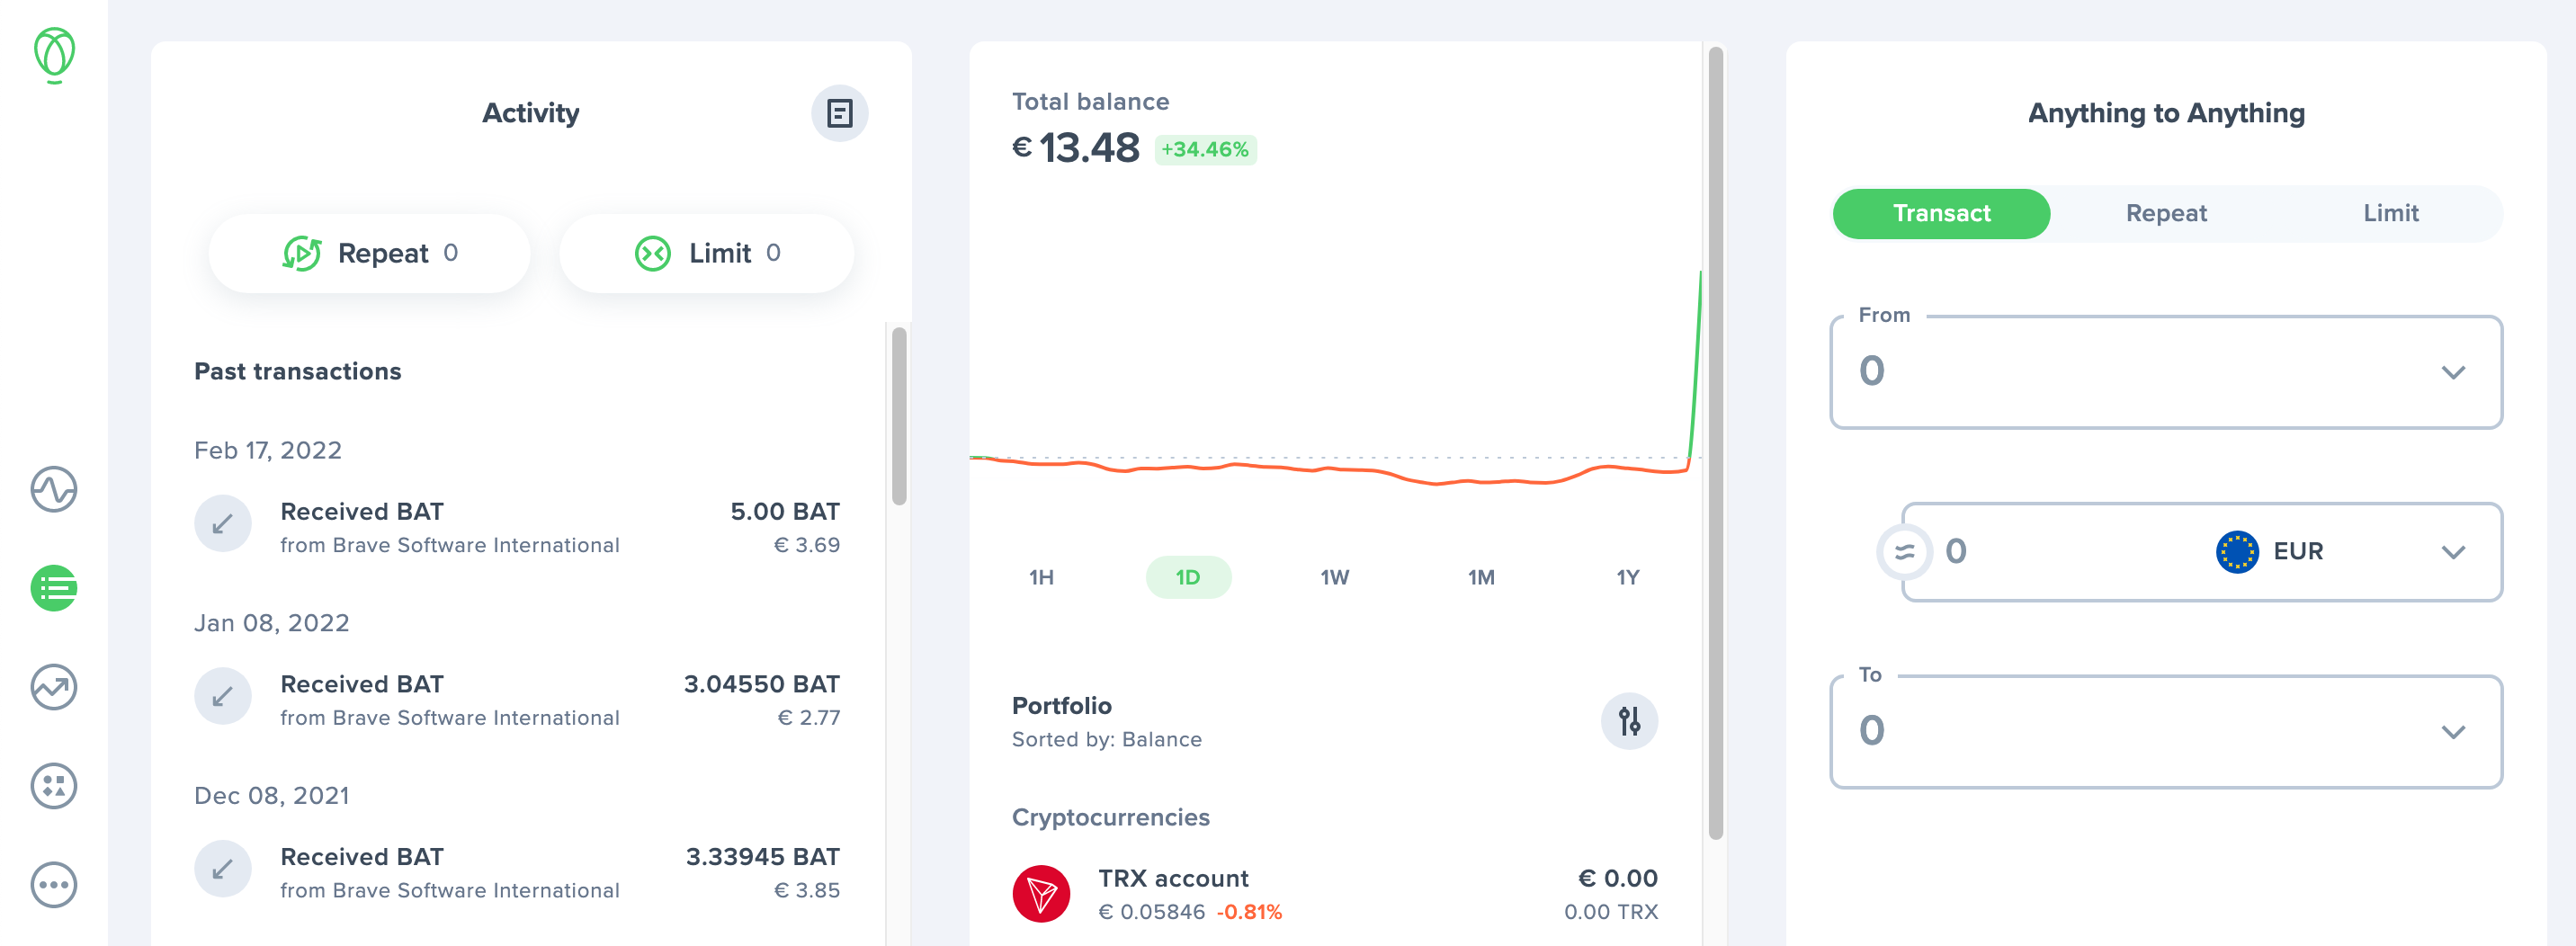The width and height of the screenshot is (2576, 946).
Task: Click the TRX account Tron icon
Action: 1041,893
